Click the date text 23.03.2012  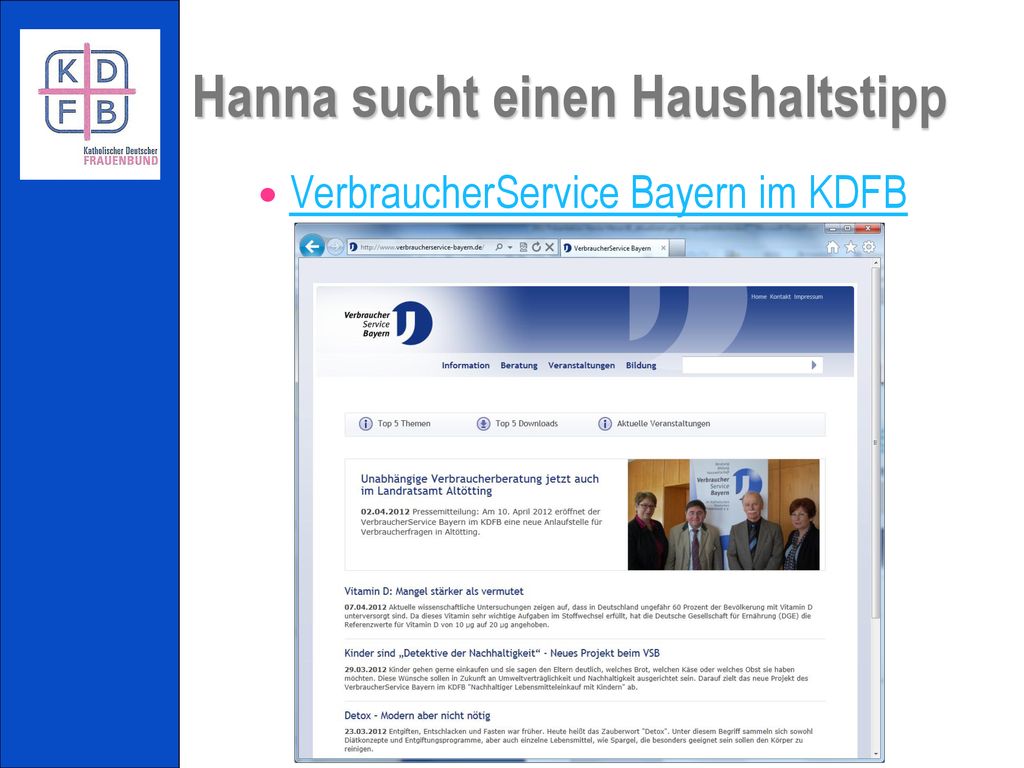tap(366, 731)
